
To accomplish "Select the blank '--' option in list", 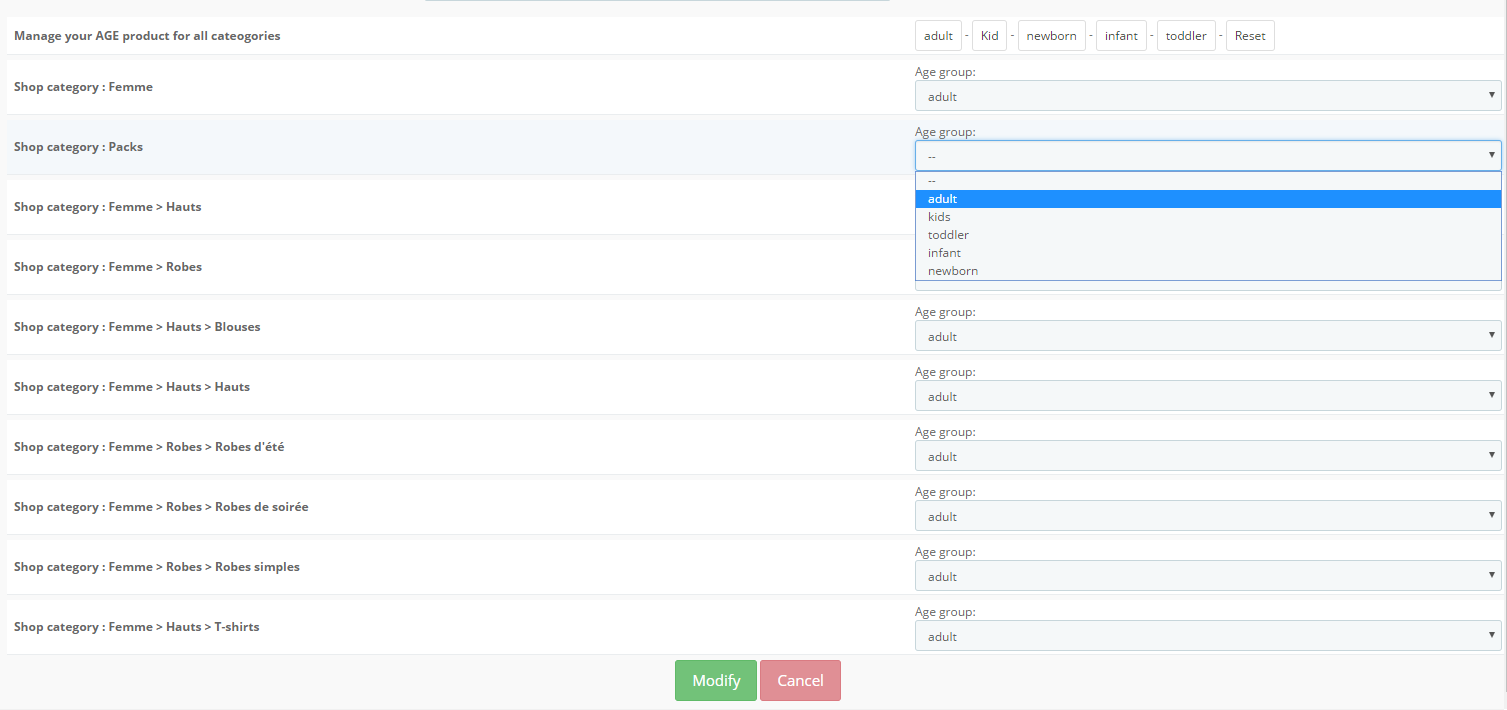I will (x=1208, y=181).
